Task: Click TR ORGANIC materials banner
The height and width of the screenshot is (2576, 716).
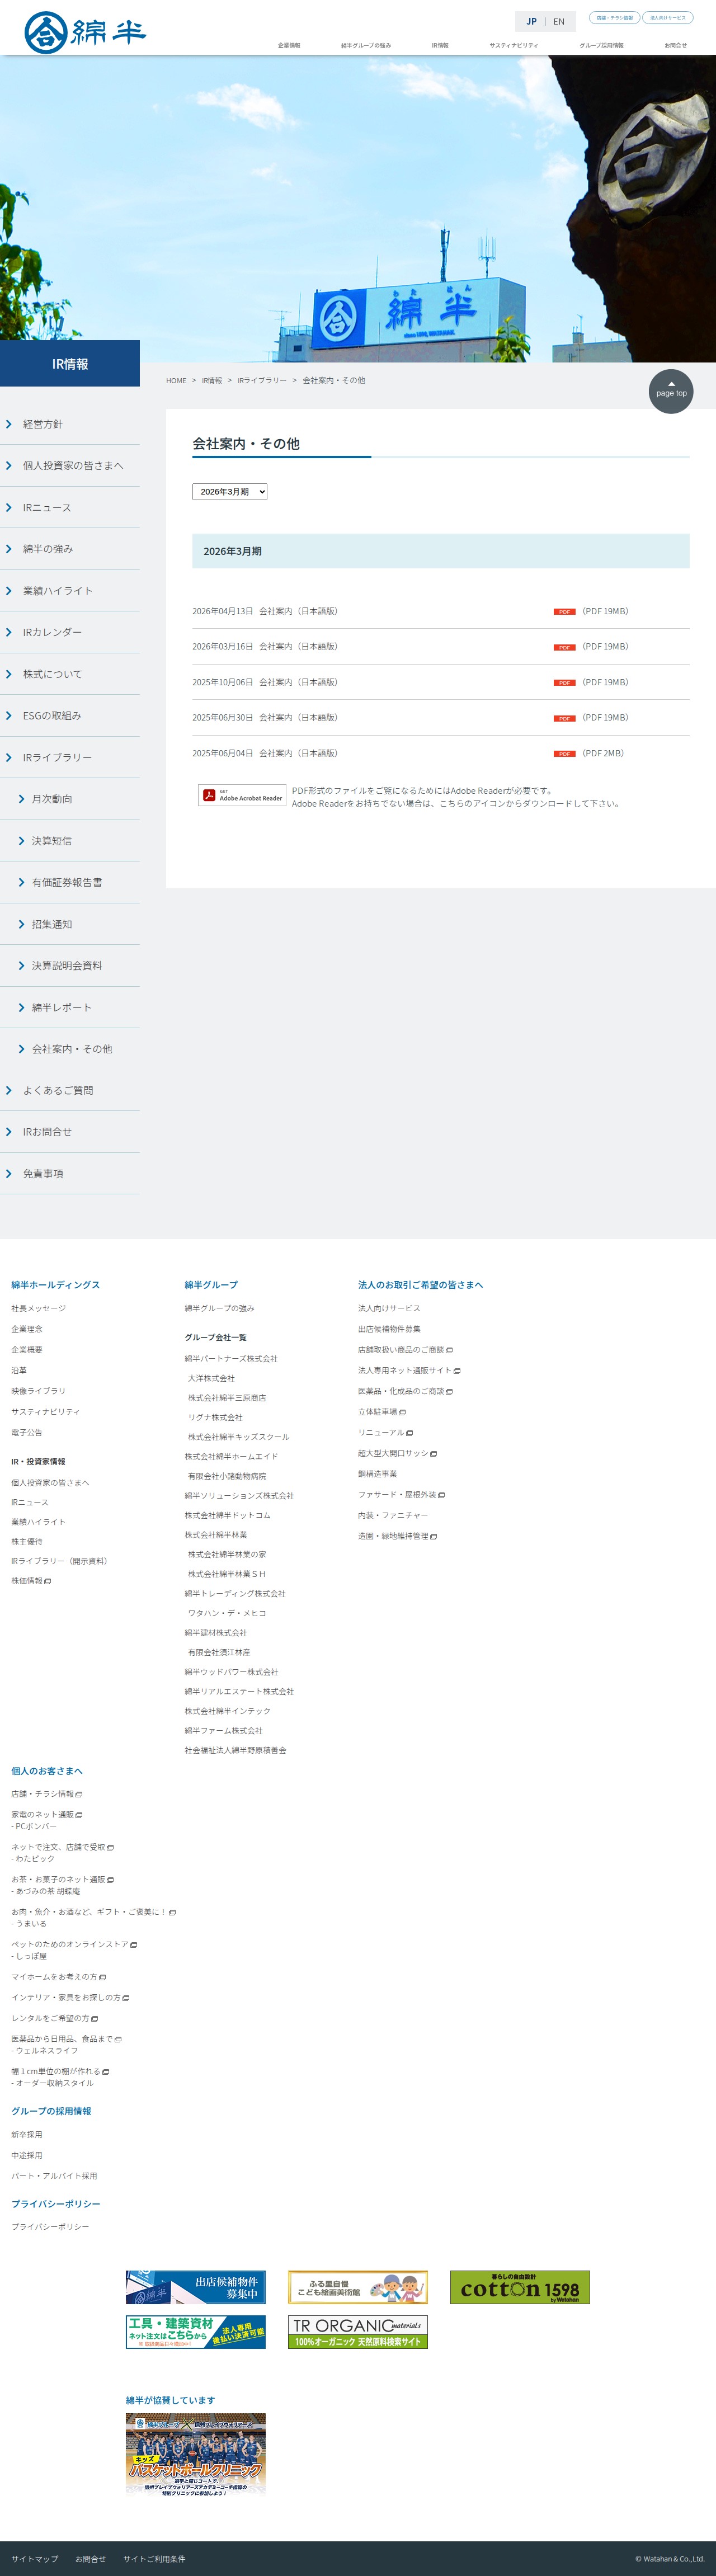Action: pos(358,2332)
